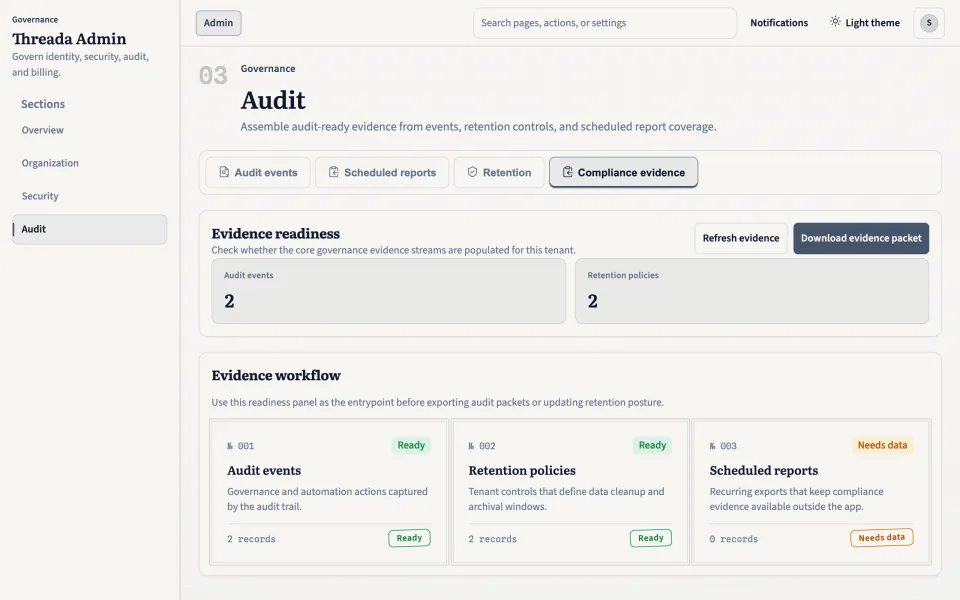
Task: Open the Scheduled reports workflow card
Action: click(x=811, y=492)
